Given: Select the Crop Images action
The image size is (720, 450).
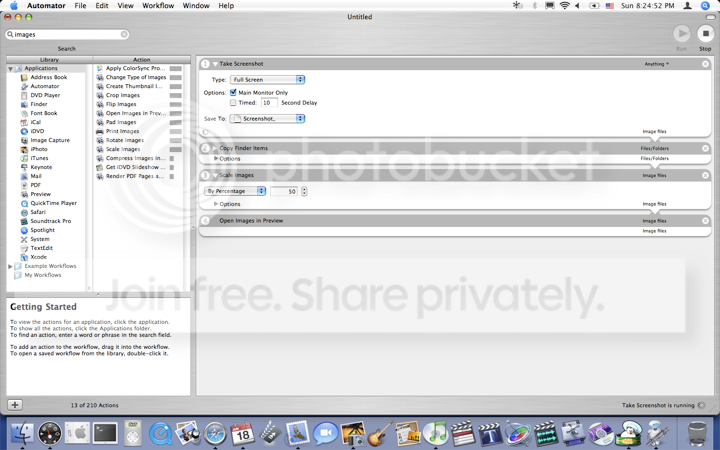Looking at the screenshot, I should click(123, 95).
